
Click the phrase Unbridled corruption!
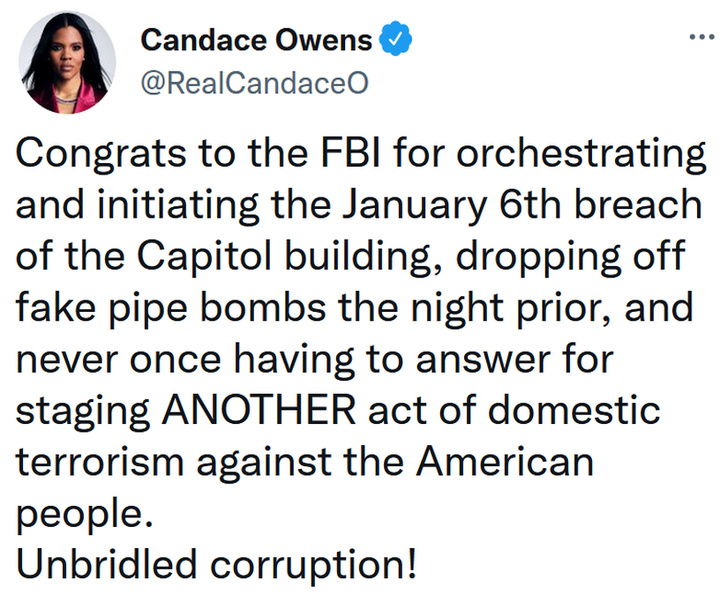[217, 564]
